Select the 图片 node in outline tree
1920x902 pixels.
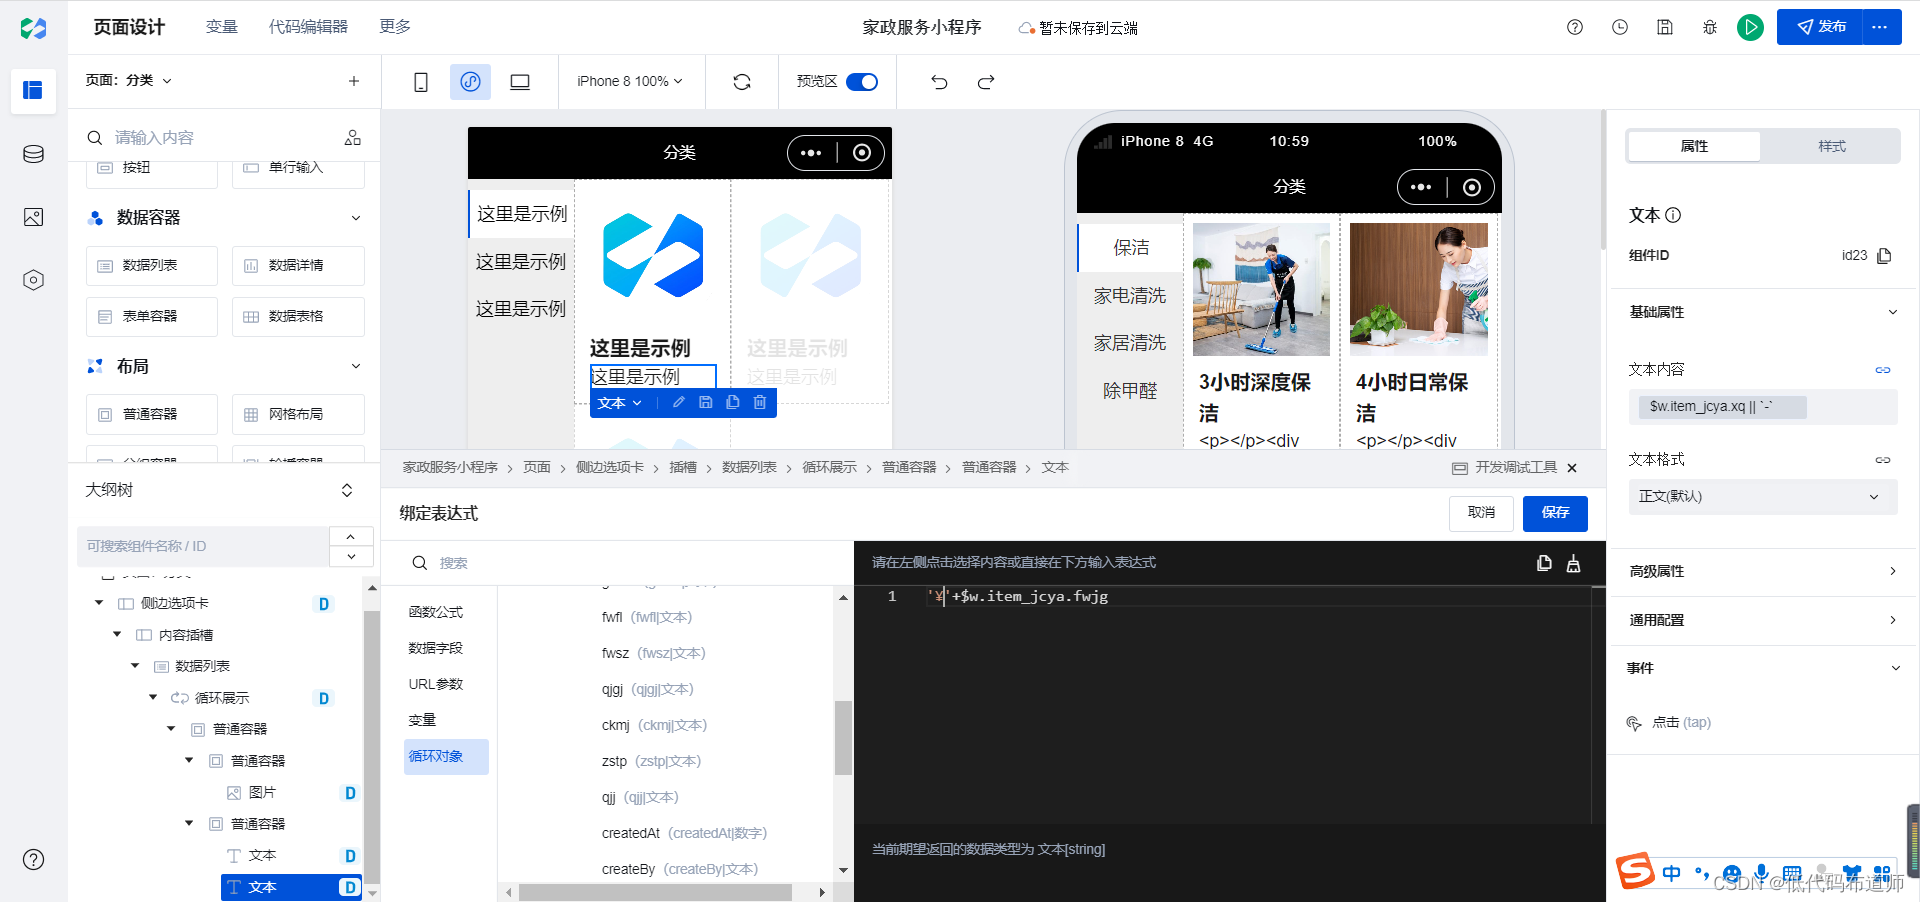[261, 792]
